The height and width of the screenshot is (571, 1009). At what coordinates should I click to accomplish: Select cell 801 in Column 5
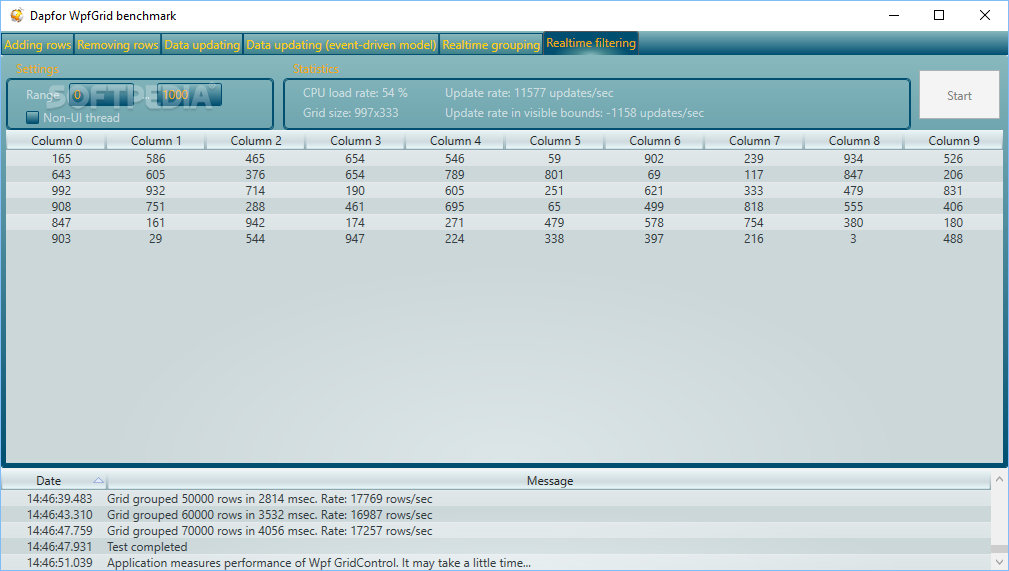[554, 174]
